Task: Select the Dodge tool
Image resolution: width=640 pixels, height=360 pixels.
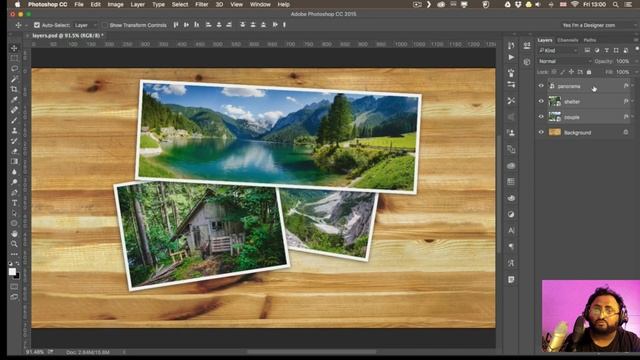Action: 14,182
